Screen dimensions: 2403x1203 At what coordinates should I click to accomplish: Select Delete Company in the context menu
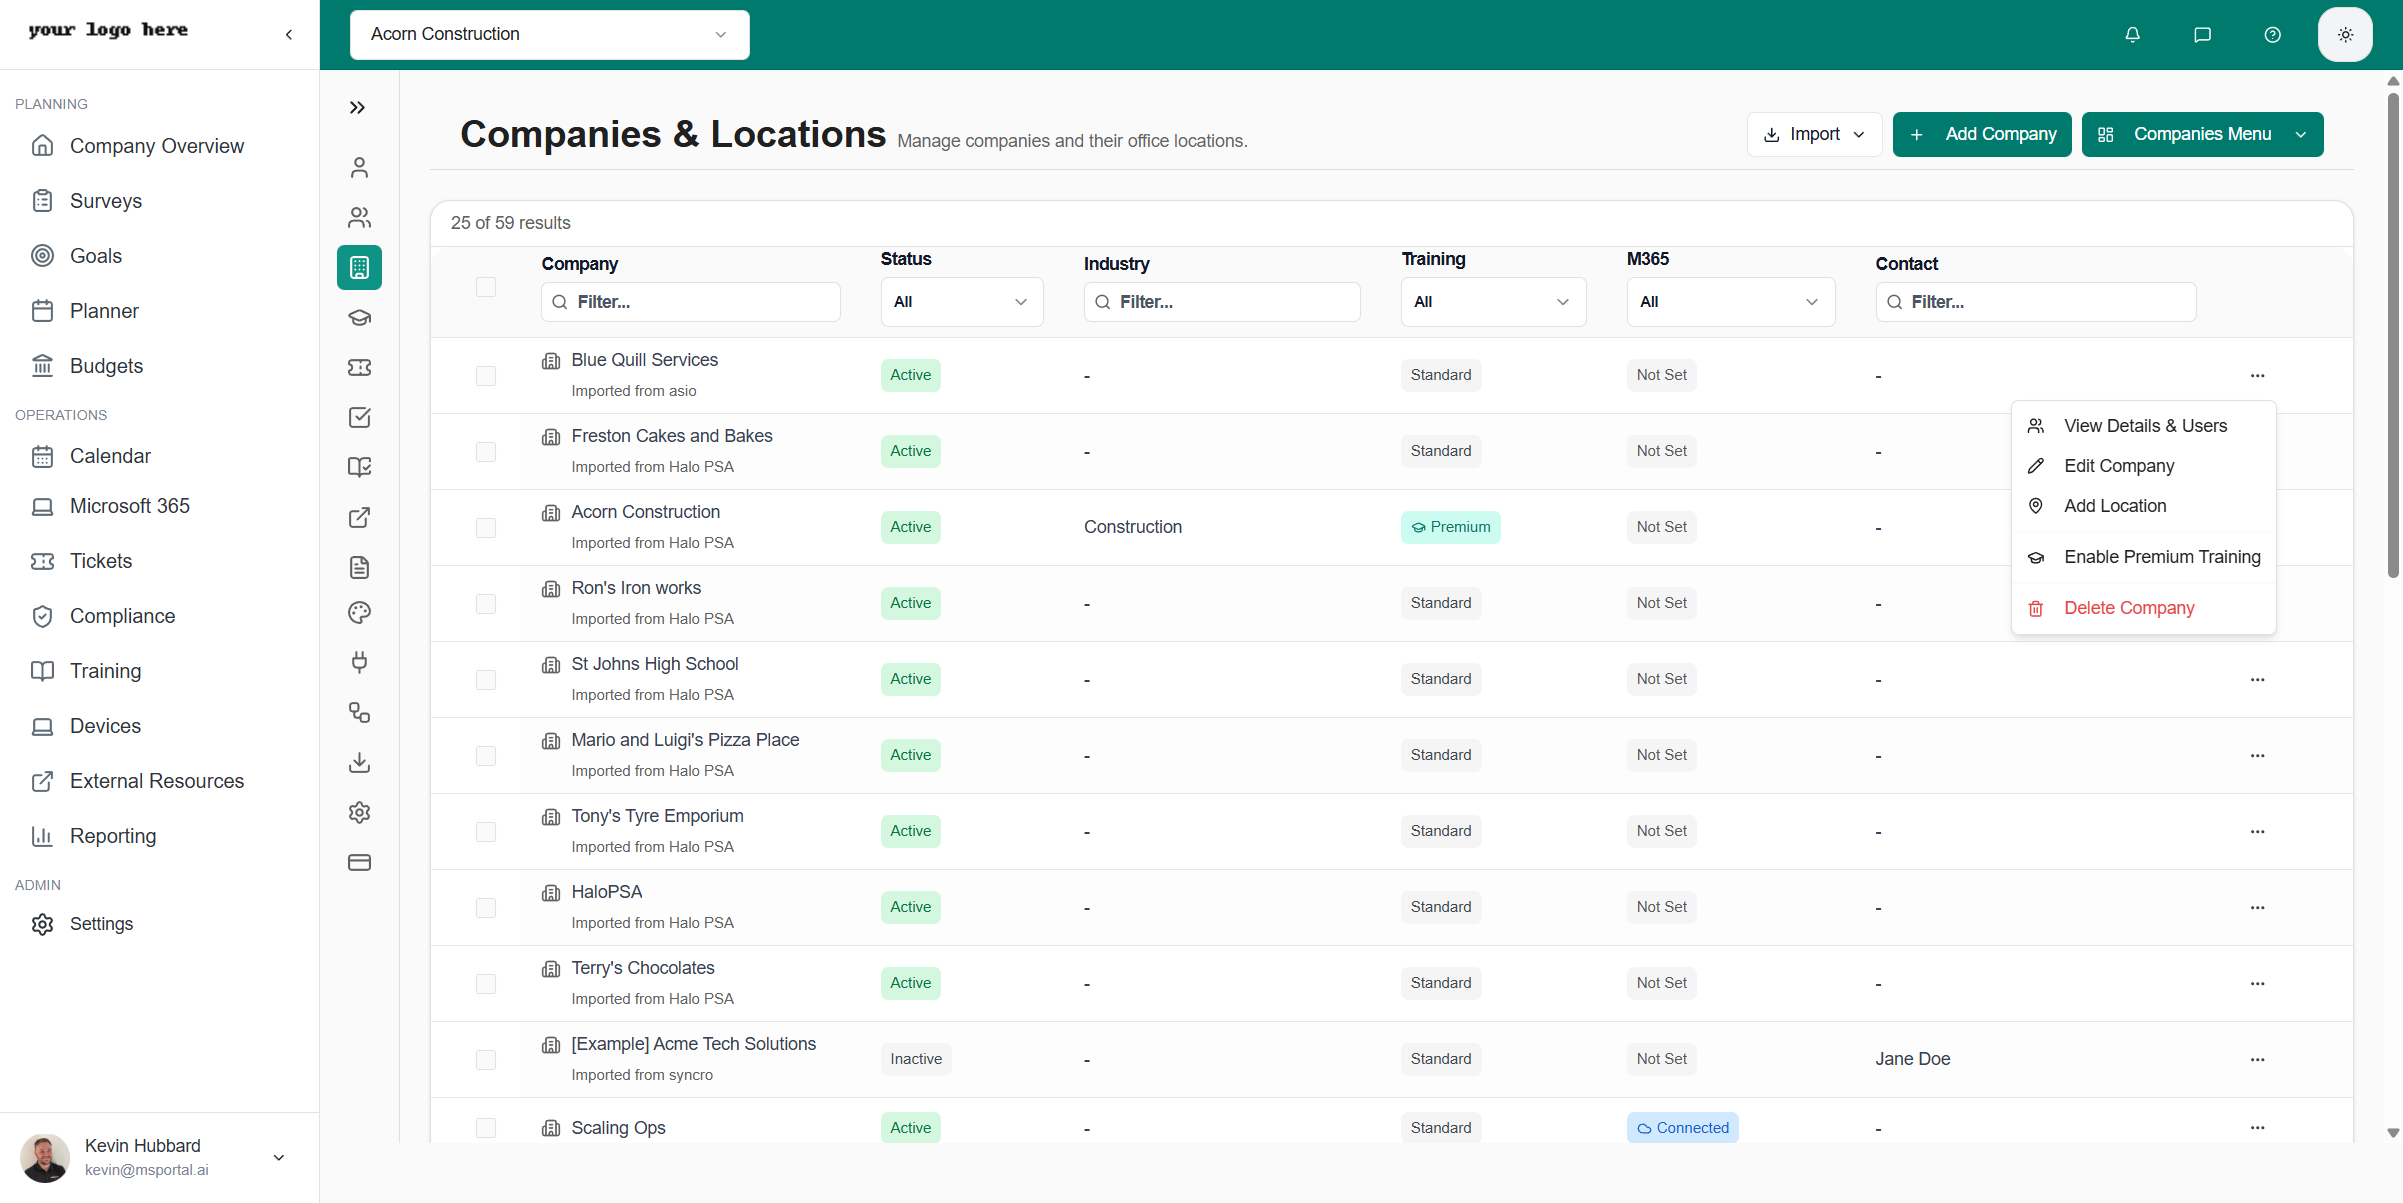coord(2129,607)
